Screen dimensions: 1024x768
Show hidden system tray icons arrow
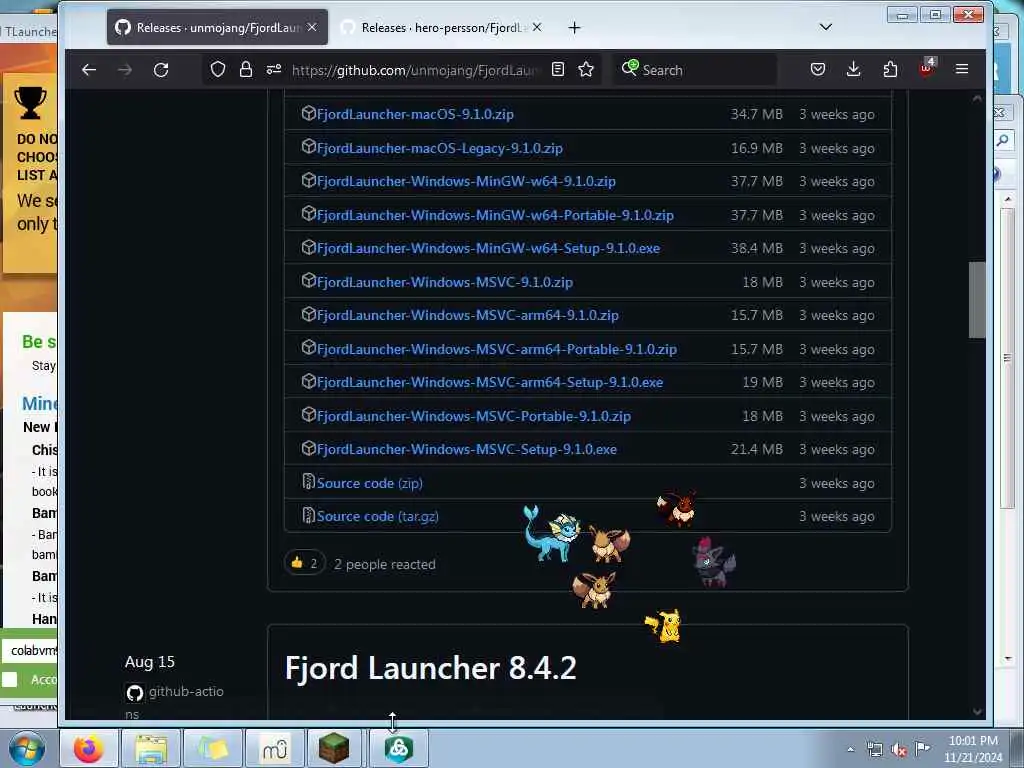coord(850,749)
